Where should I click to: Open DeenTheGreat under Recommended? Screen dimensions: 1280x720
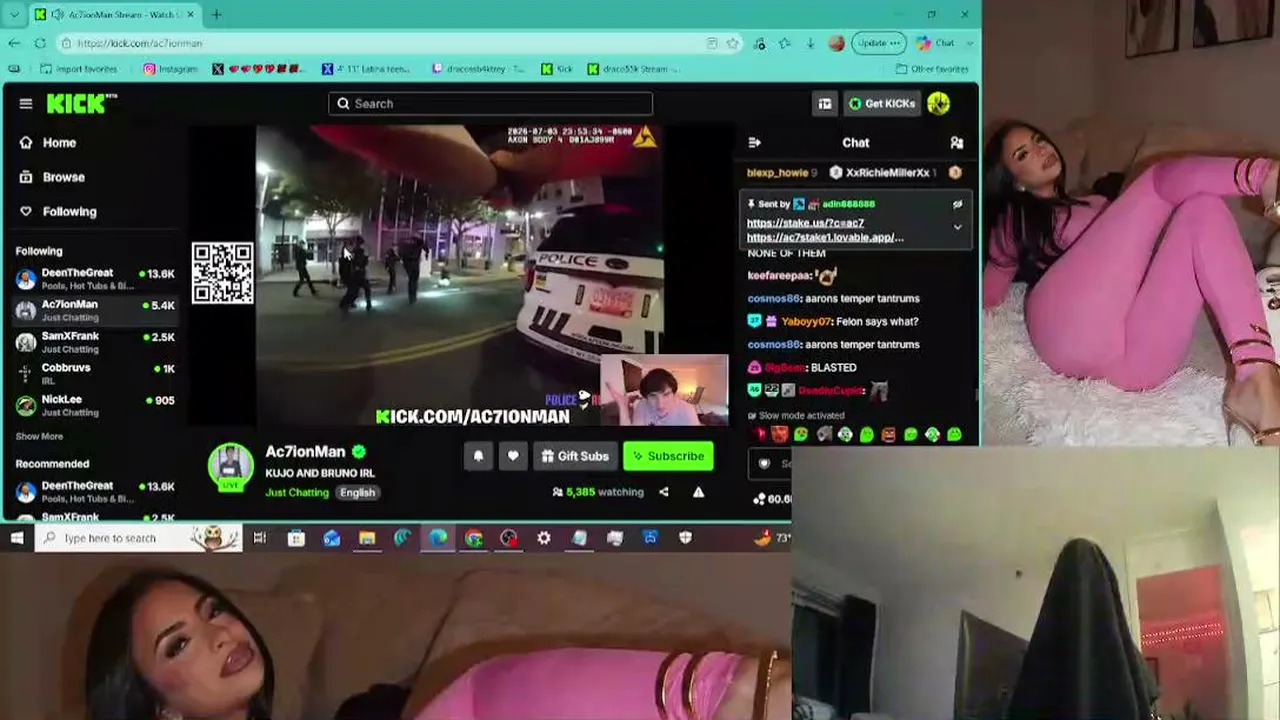[x=95, y=491]
